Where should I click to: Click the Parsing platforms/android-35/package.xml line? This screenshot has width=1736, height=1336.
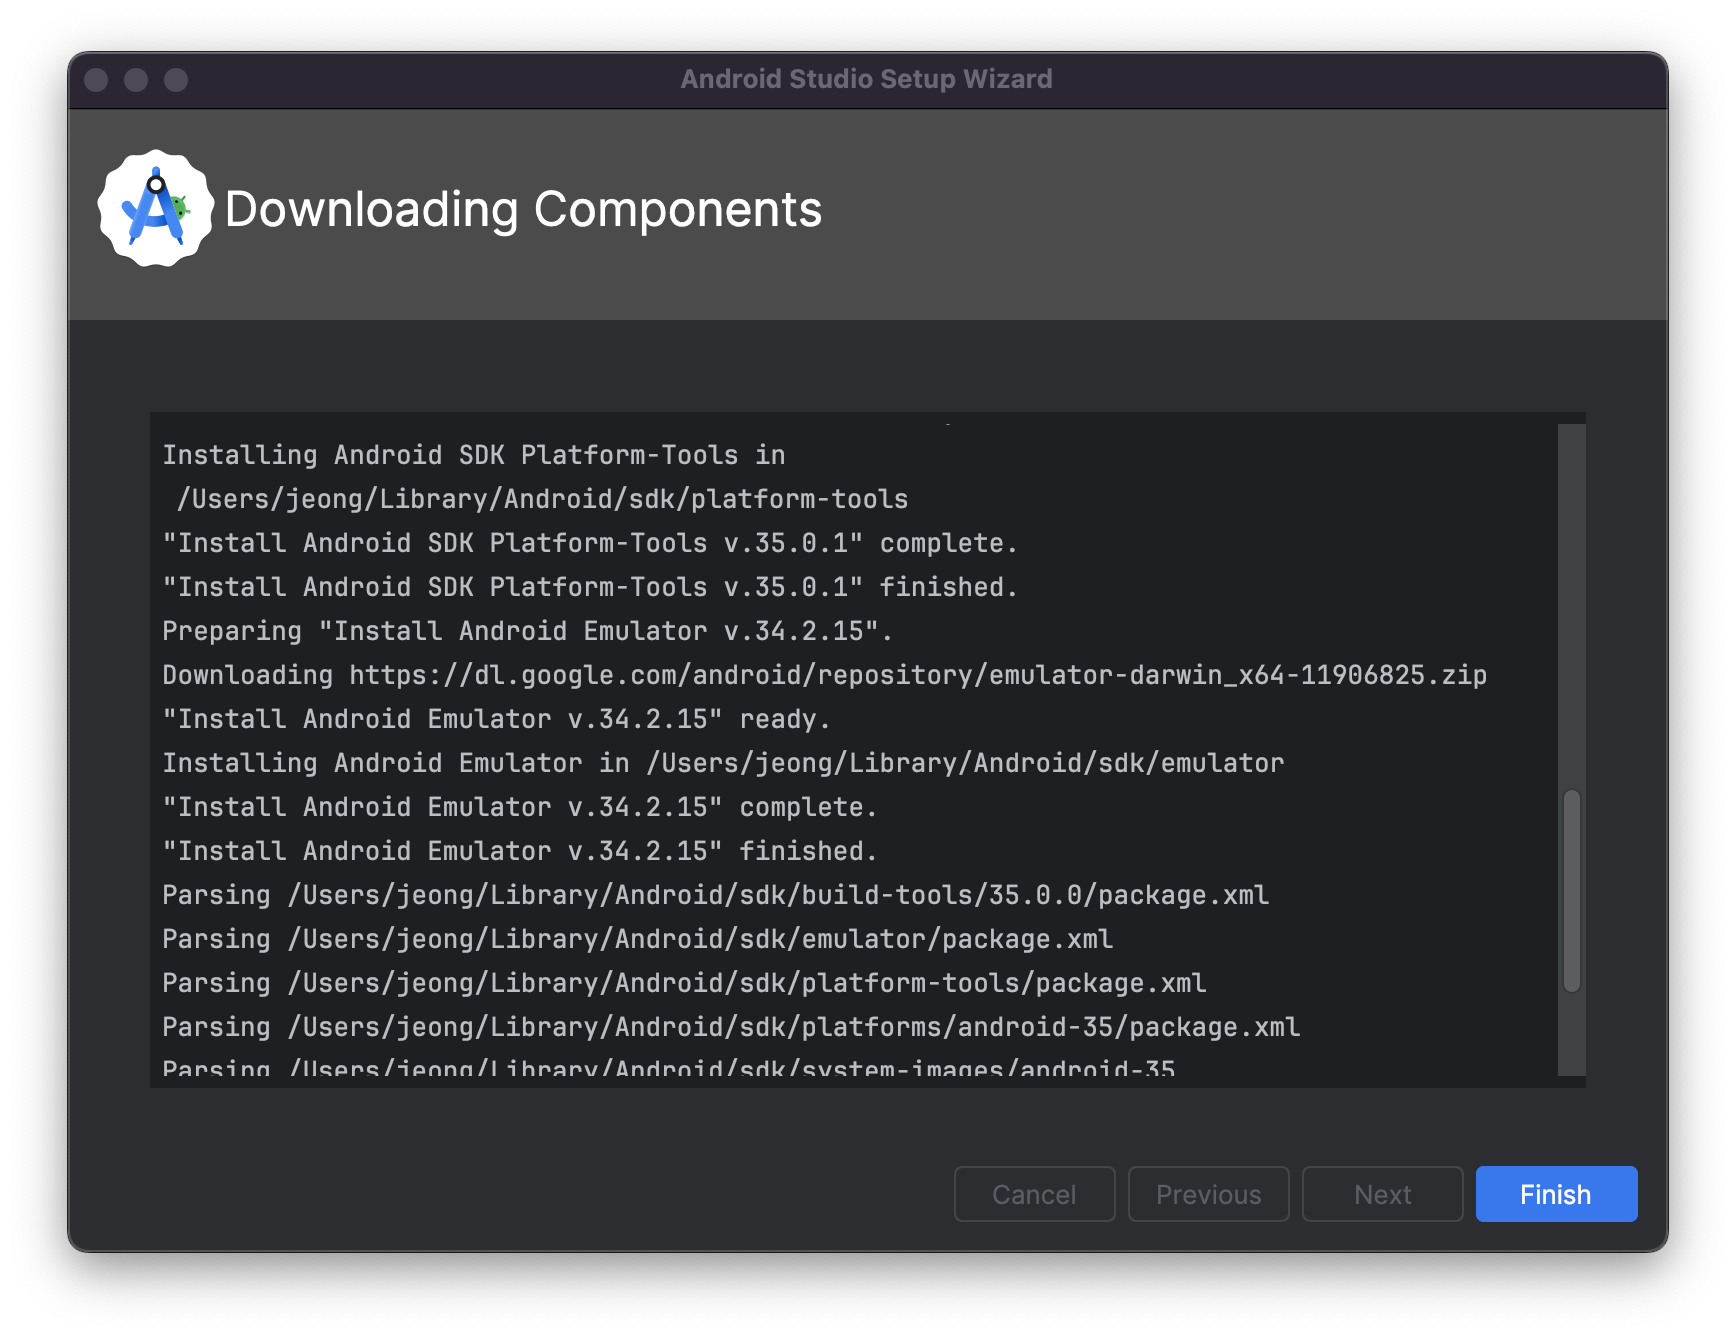coord(731,1027)
